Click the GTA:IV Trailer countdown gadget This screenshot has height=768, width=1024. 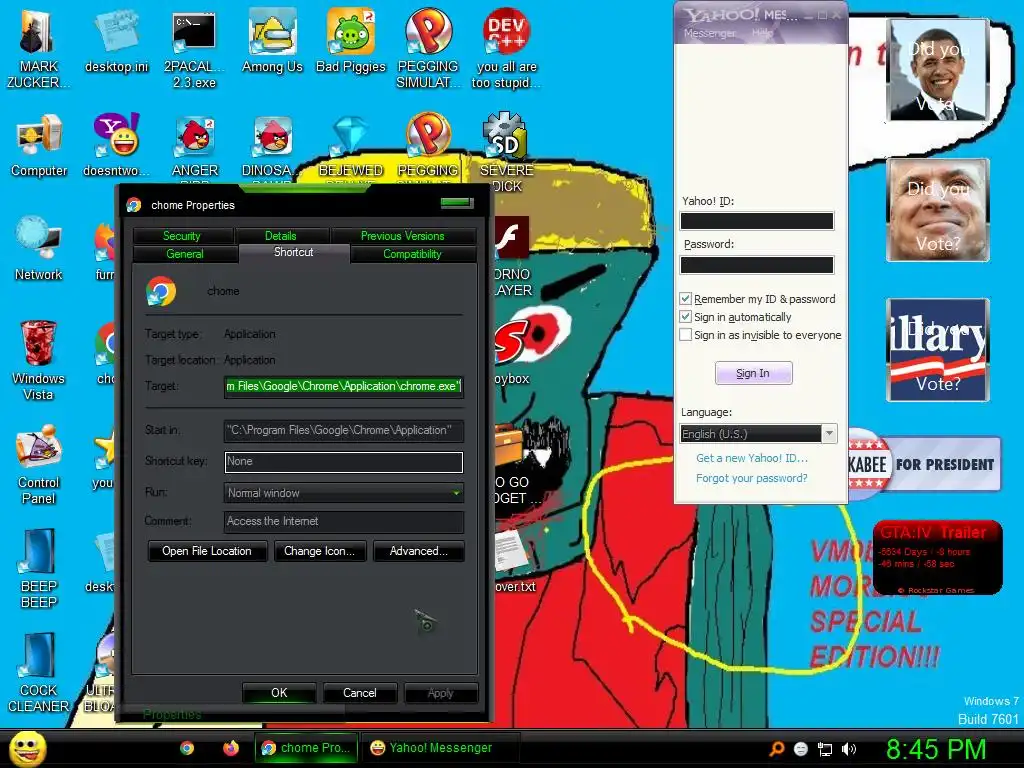click(x=938, y=557)
